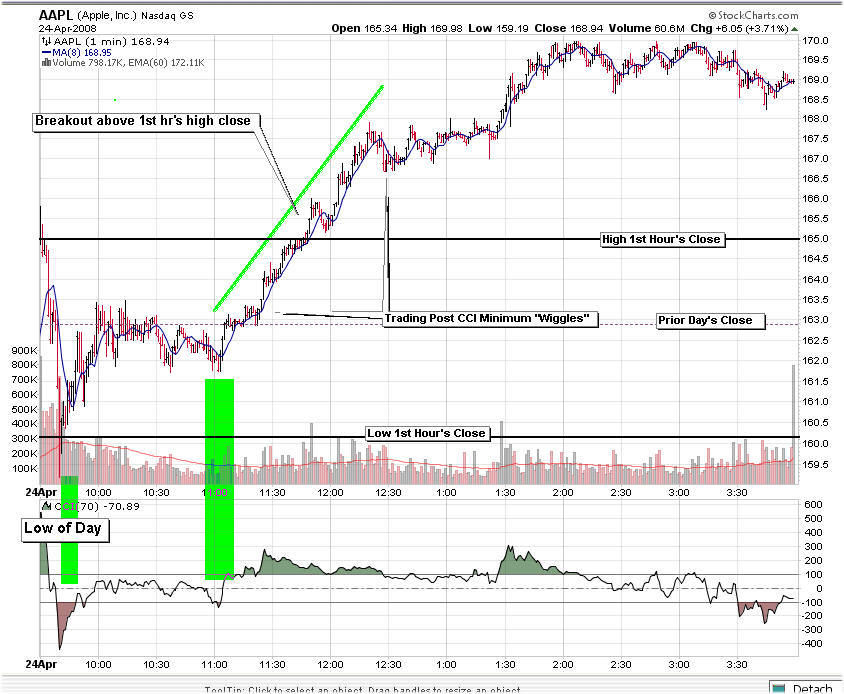The width and height of the screenshot is (844, 694).
Task: Click the 'Low 159.19' value
Action: click(498, 29)
